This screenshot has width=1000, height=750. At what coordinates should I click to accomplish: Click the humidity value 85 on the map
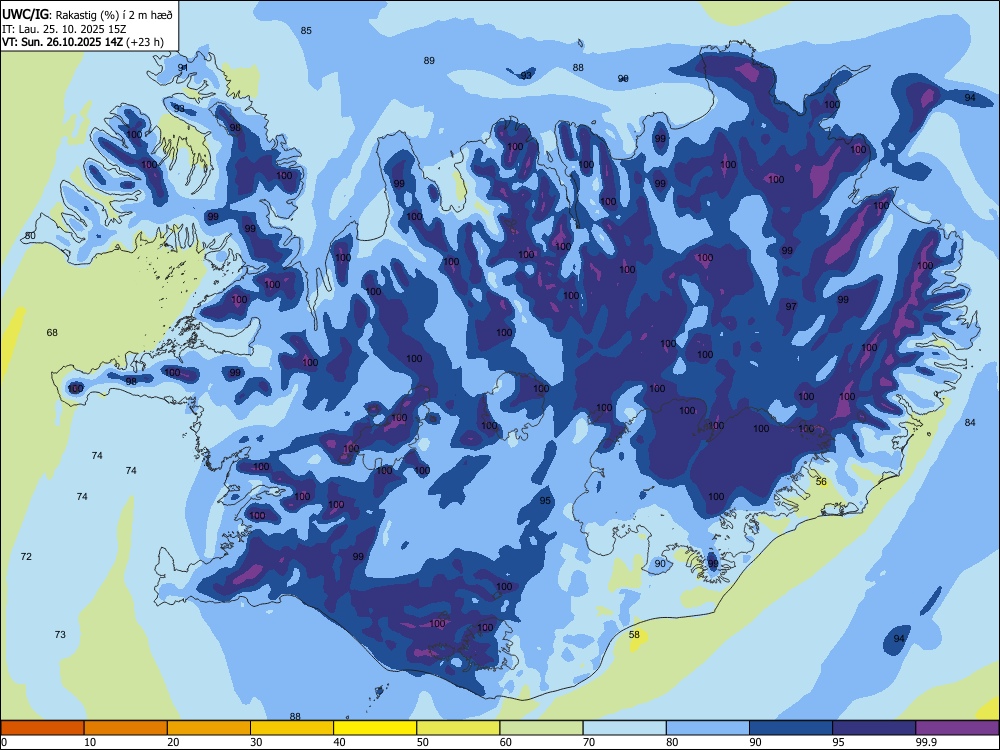tap(306, 31)
